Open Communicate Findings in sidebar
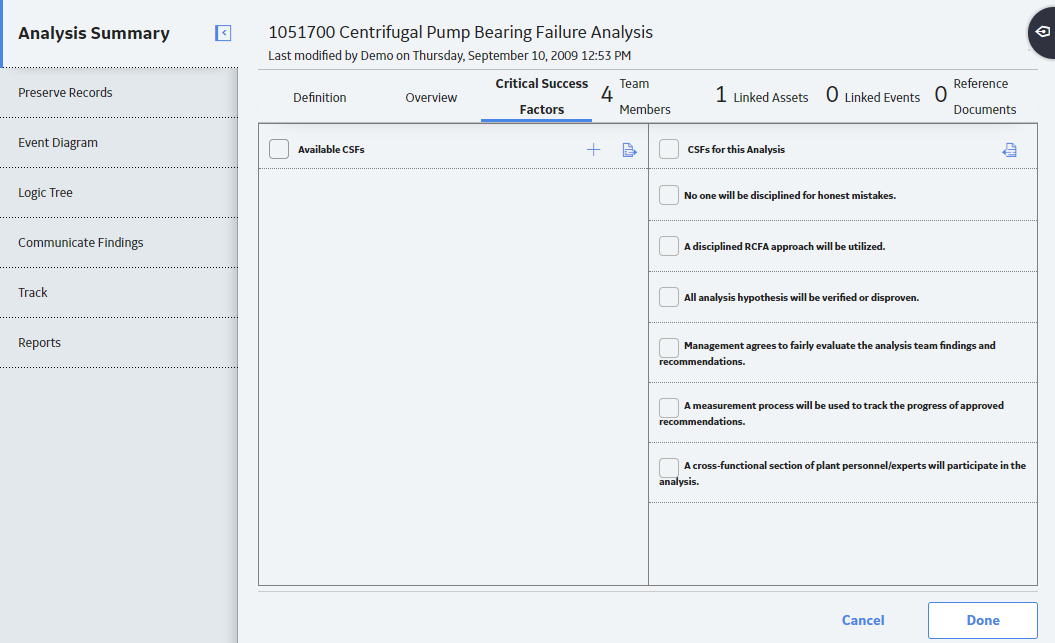 pos(119,243)
